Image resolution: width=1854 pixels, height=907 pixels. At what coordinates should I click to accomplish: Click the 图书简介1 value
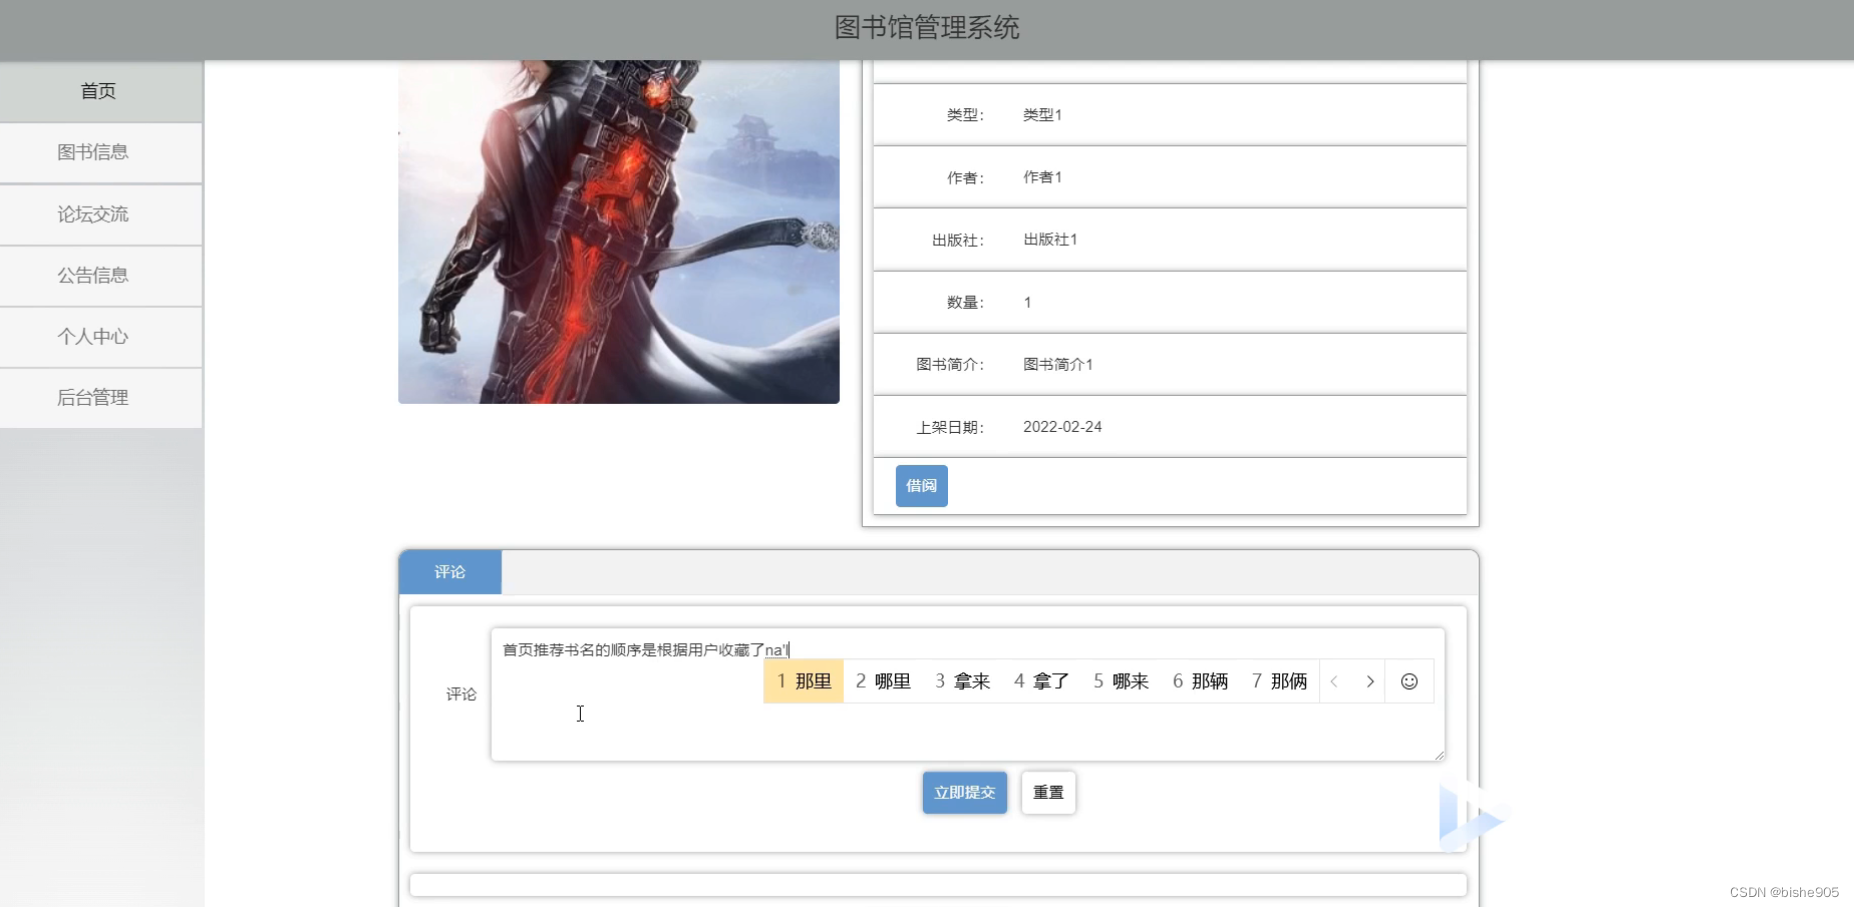point(1058,364)
